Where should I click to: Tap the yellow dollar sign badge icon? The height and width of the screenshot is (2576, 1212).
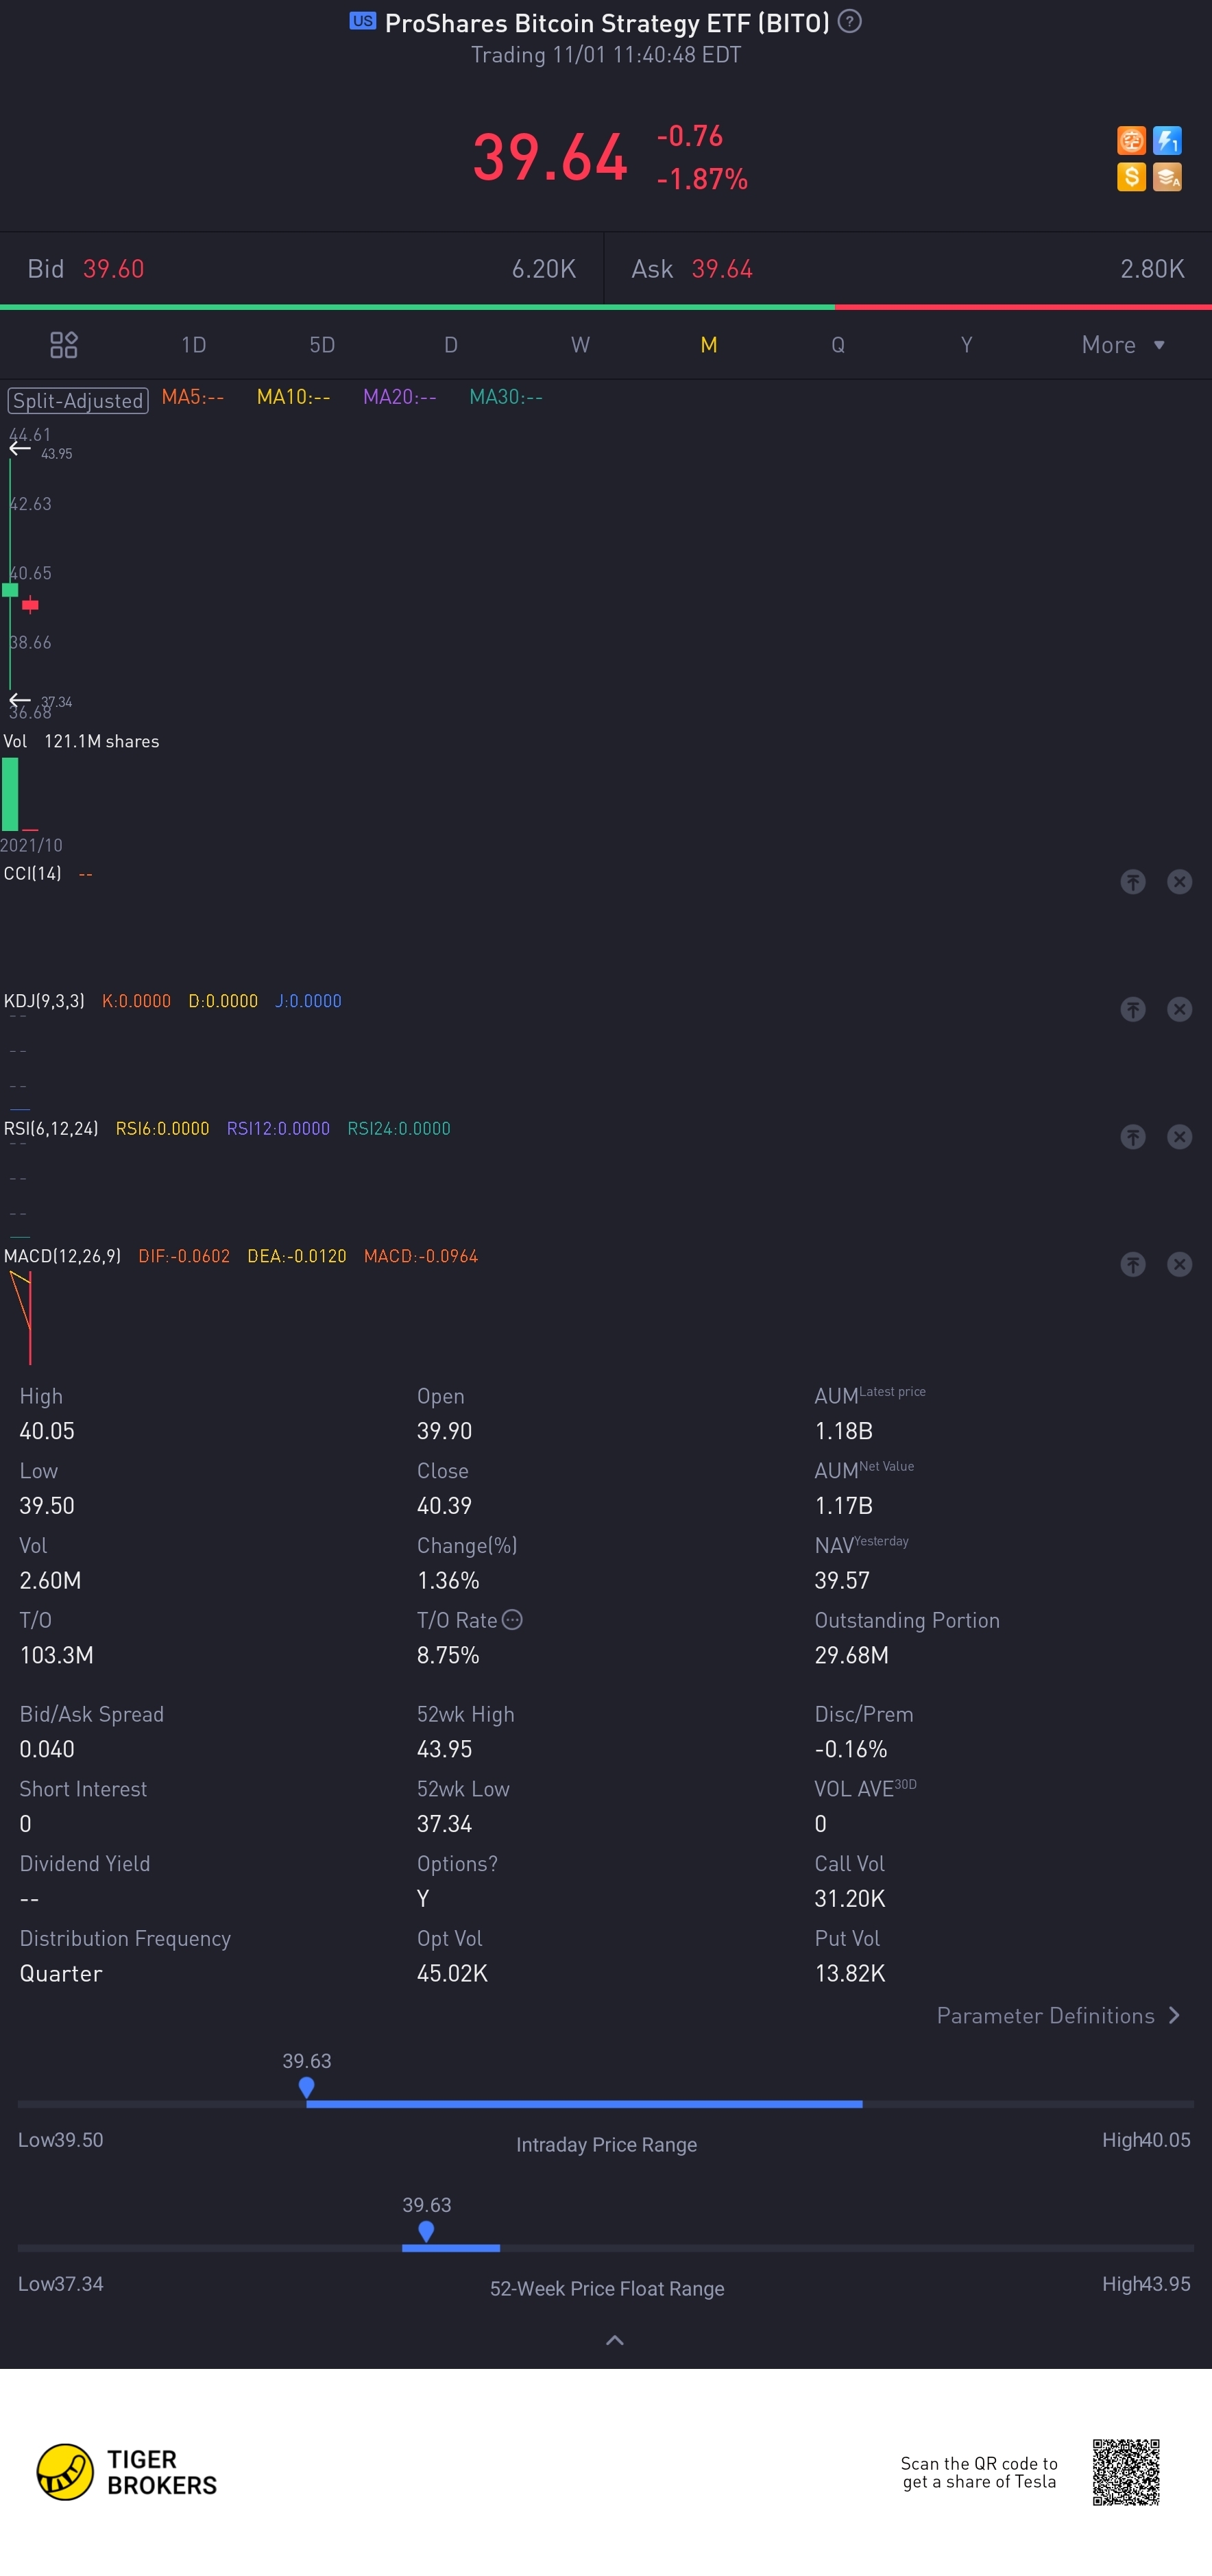click(x=1131, y=177)
